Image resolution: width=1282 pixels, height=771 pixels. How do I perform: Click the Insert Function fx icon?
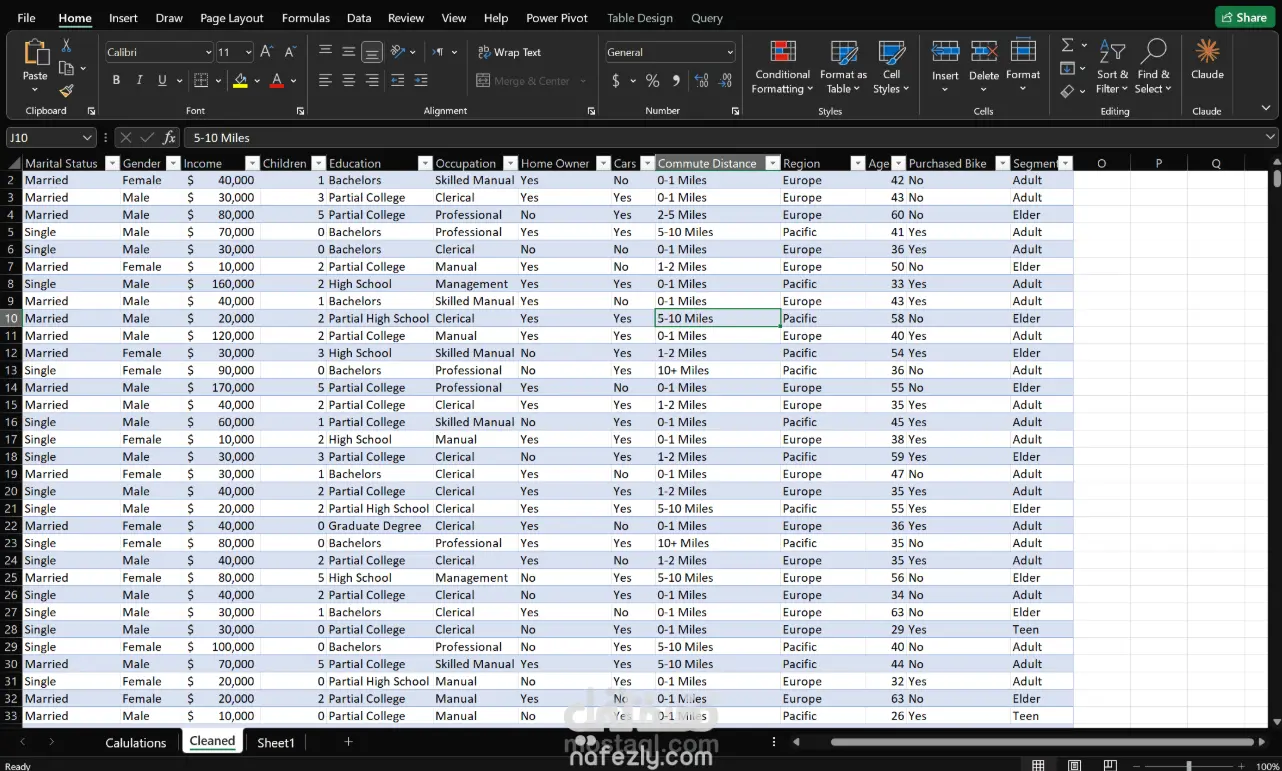click(169, 137)
